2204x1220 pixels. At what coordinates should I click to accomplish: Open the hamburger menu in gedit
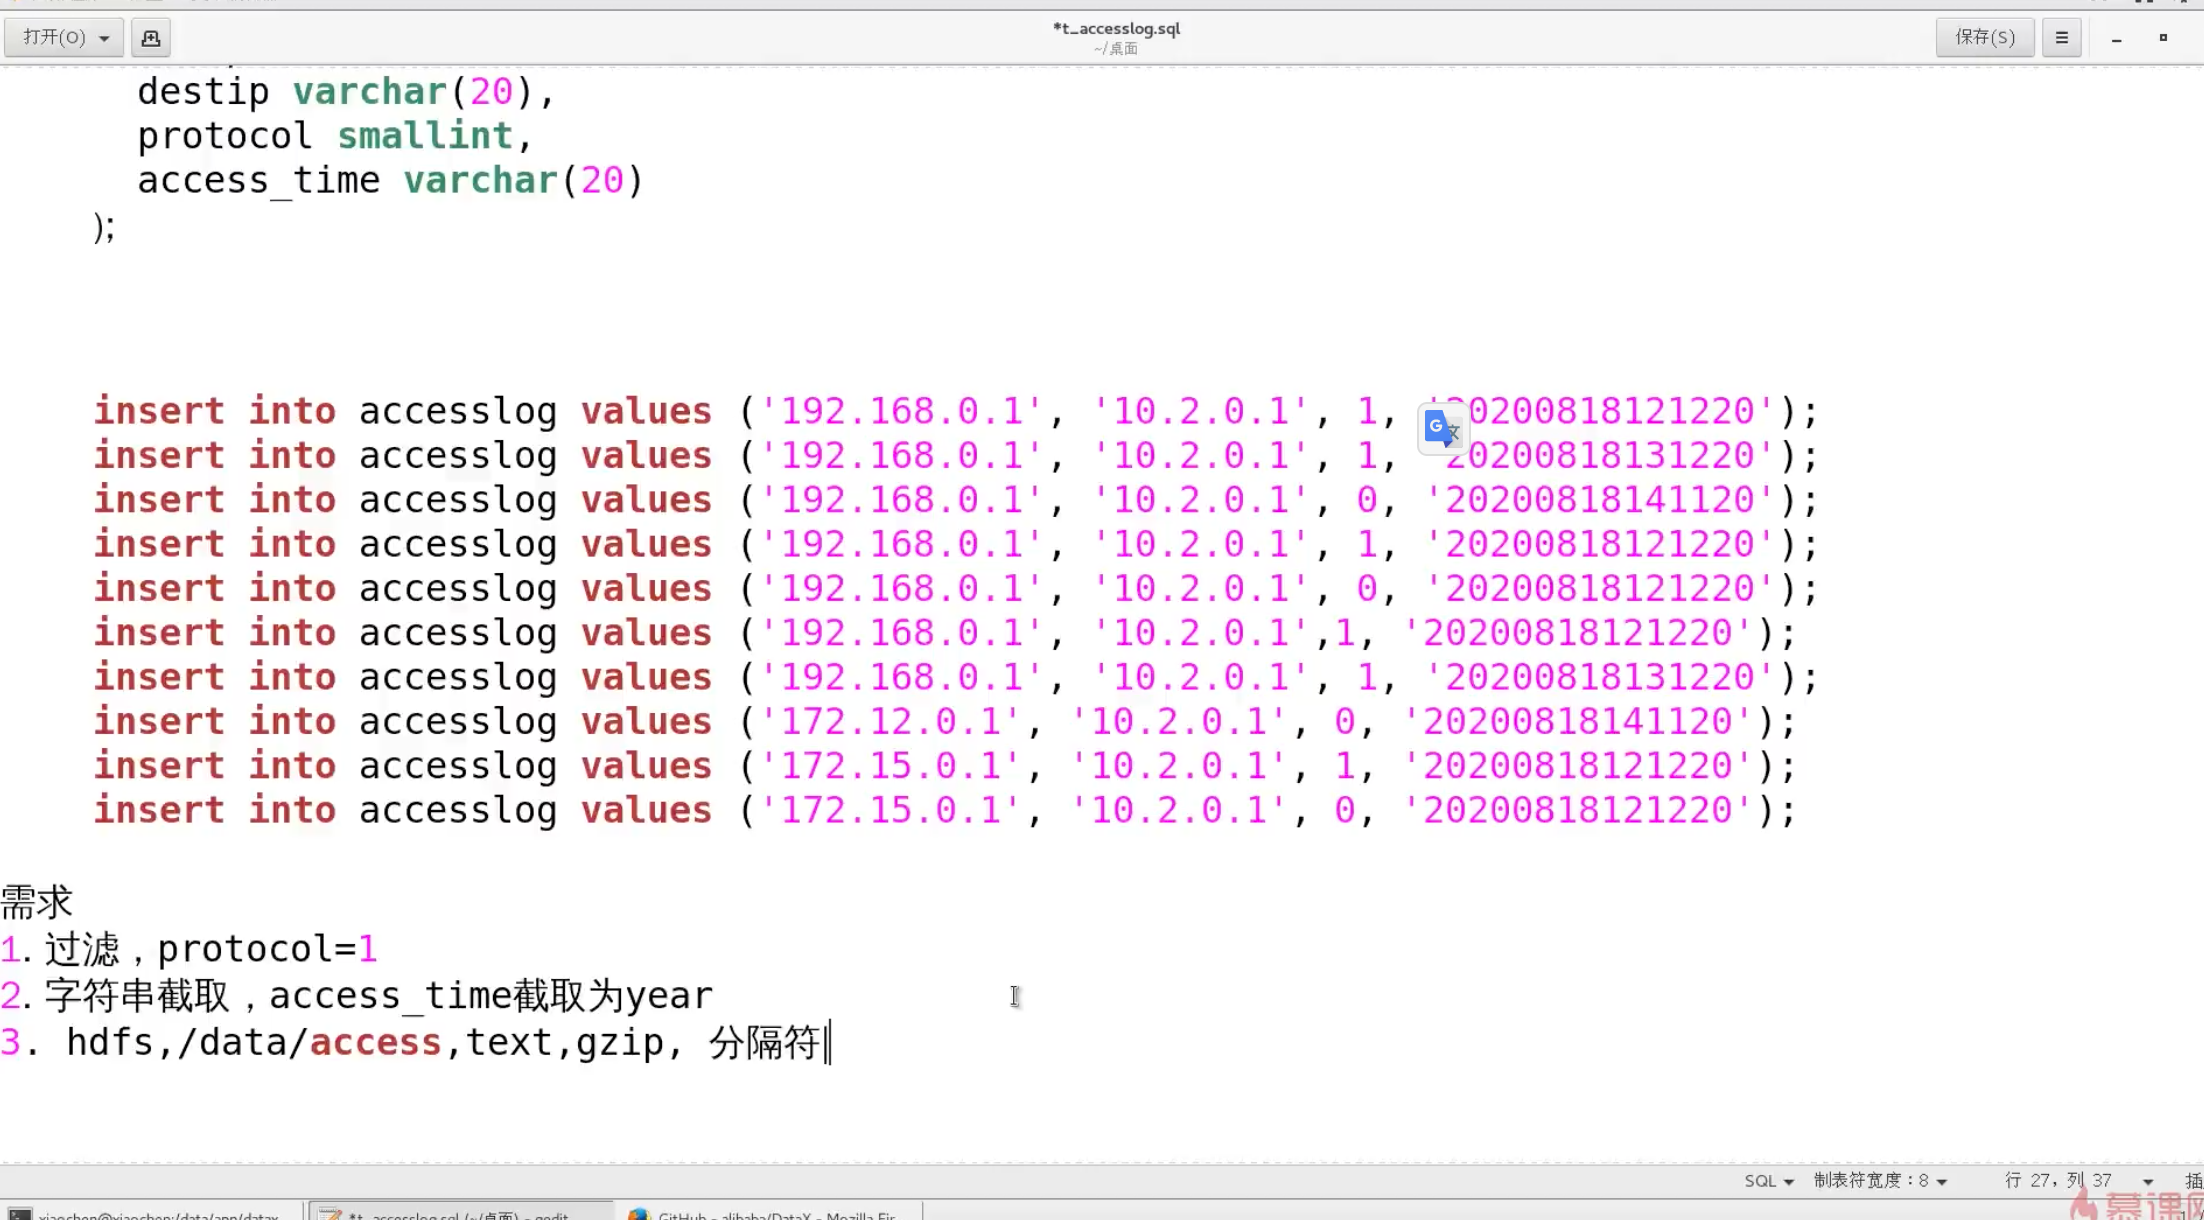(x=2061, y=38)
